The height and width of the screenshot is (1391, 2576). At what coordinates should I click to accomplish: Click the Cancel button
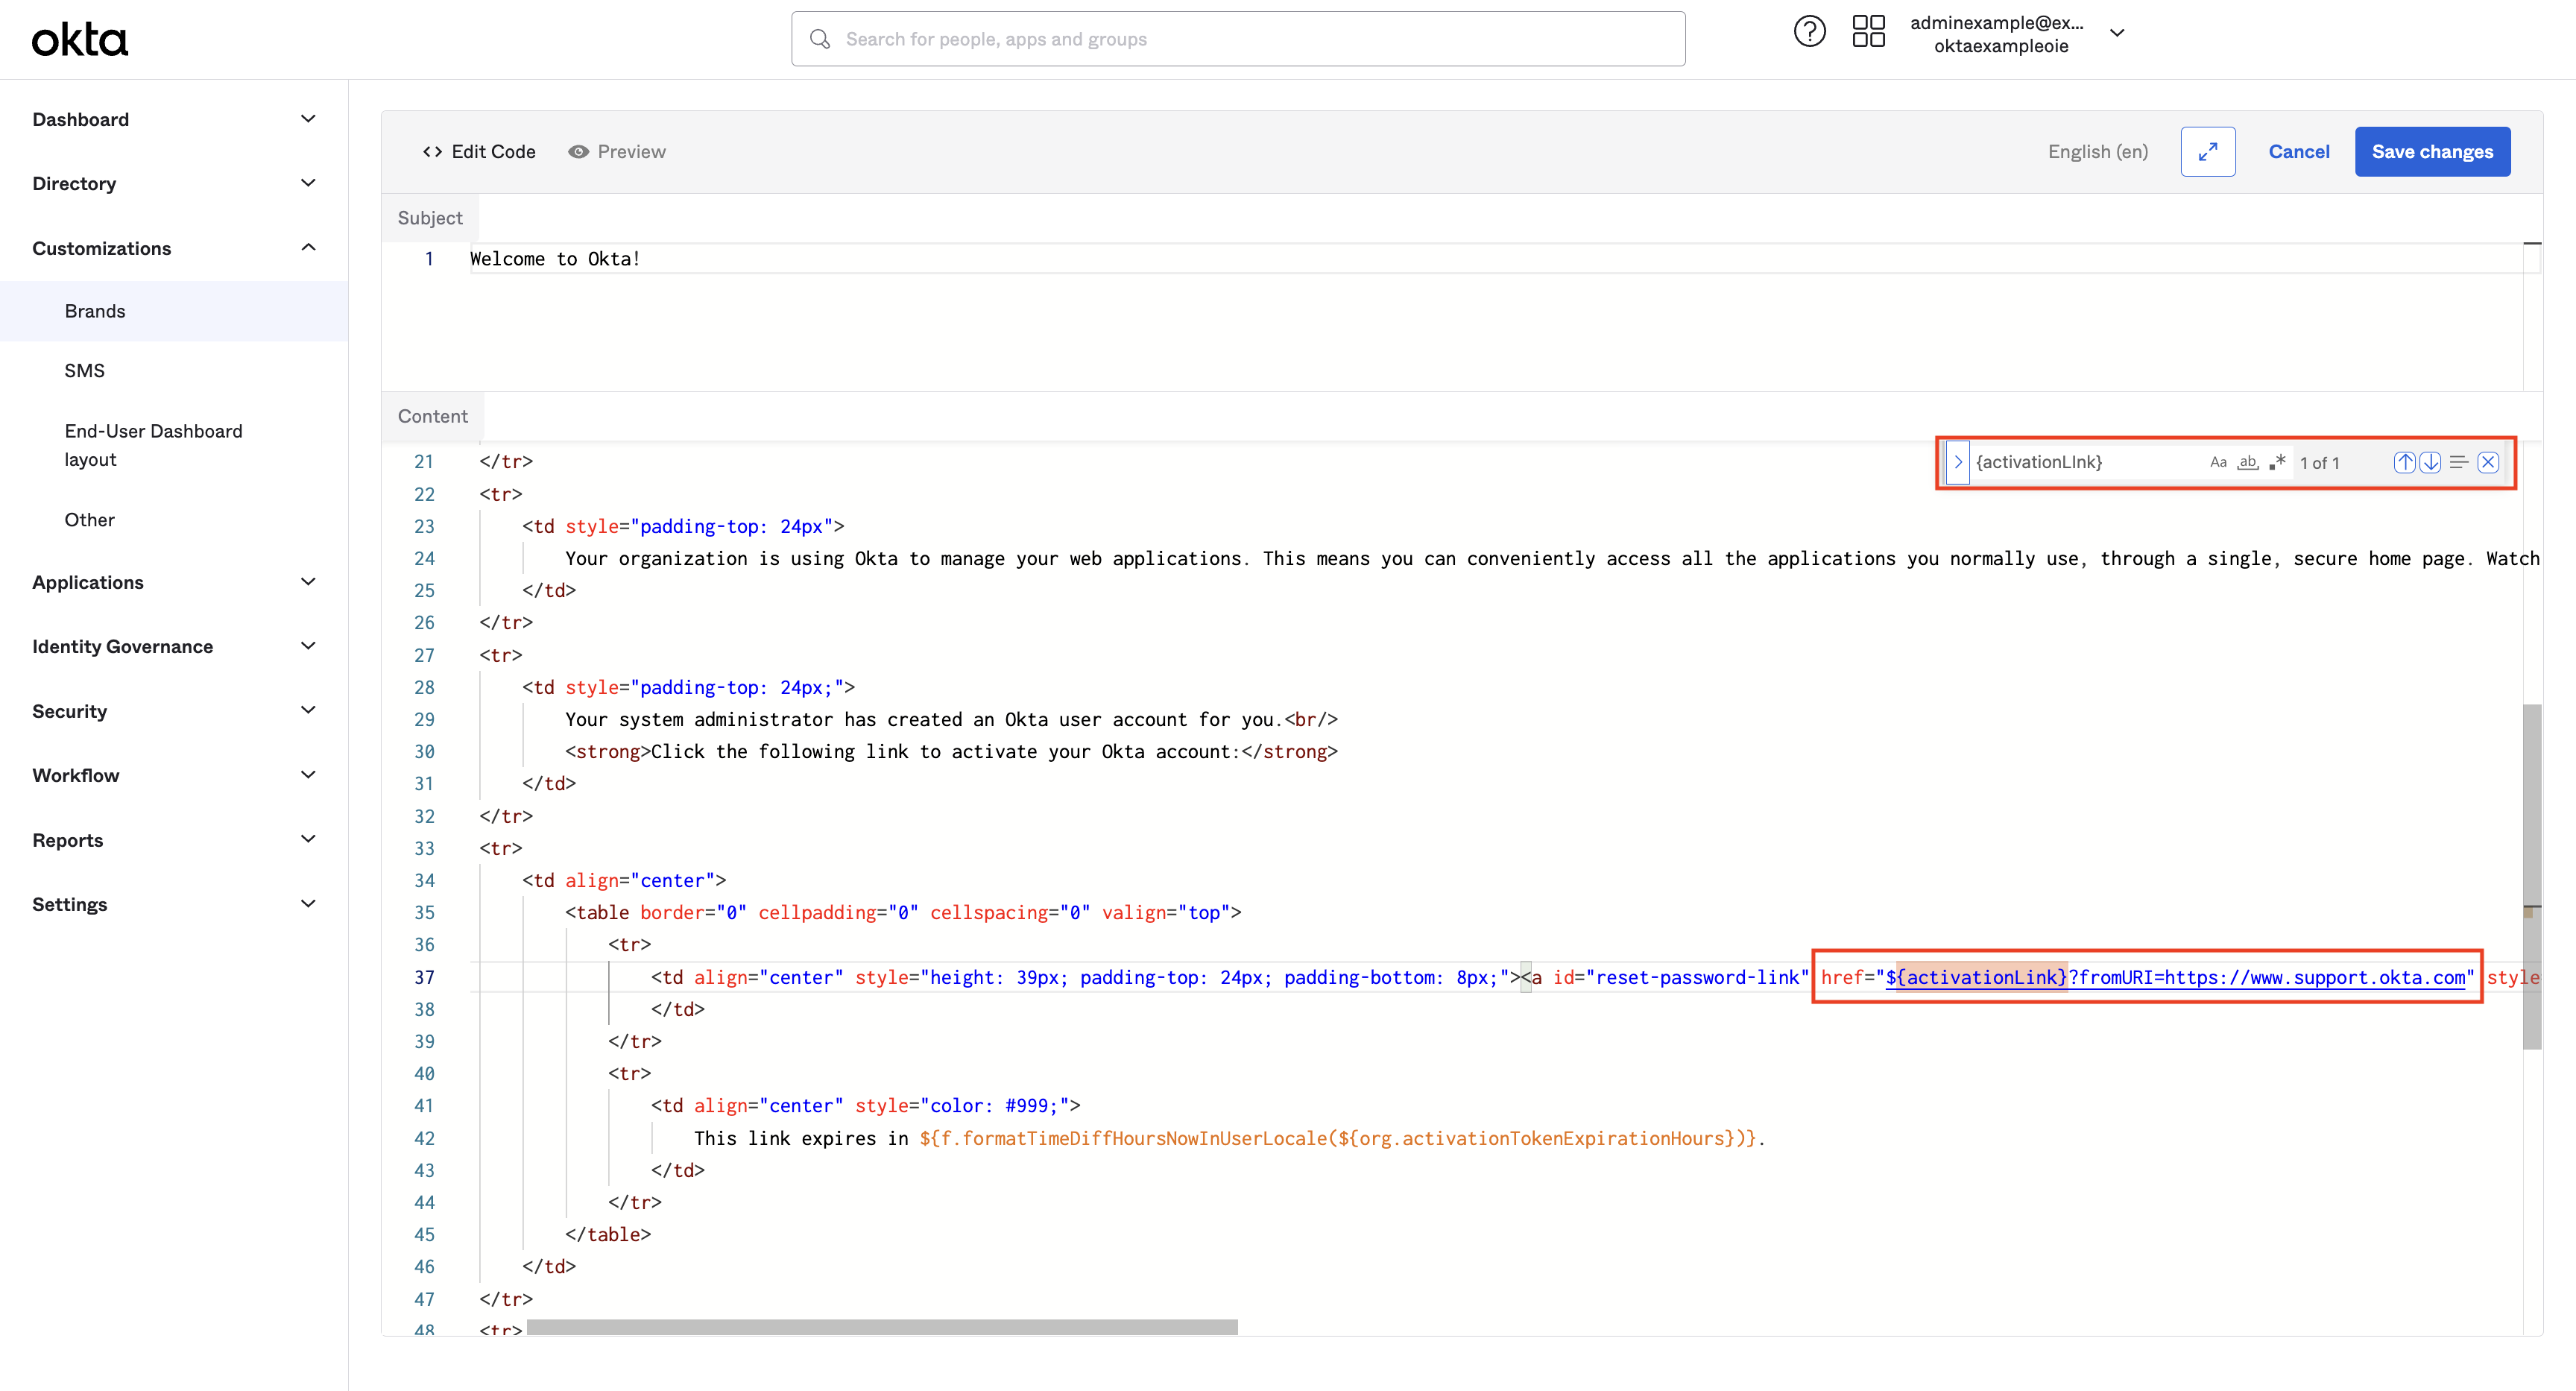pyautogui.click(x=2299, y=151)
